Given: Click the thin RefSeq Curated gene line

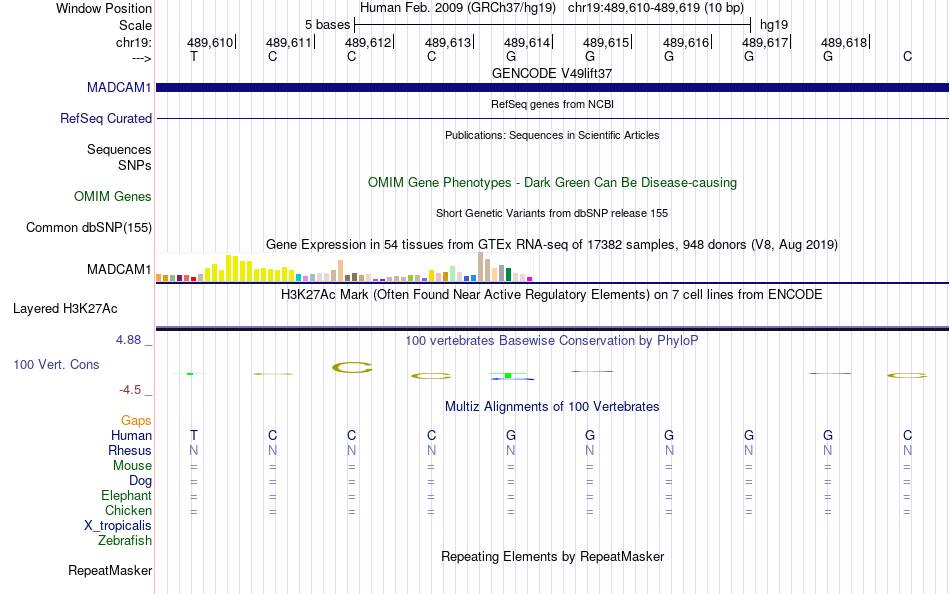Looking at the screenshot, I should coord(552,118).
